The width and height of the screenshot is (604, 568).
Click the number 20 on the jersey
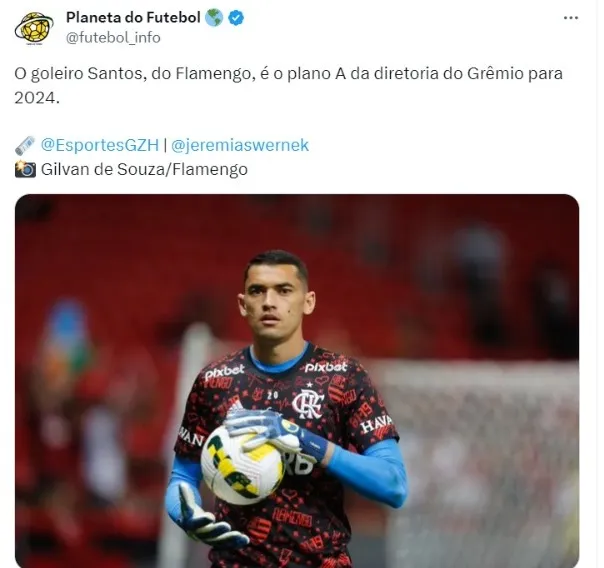tap(272, 395)
